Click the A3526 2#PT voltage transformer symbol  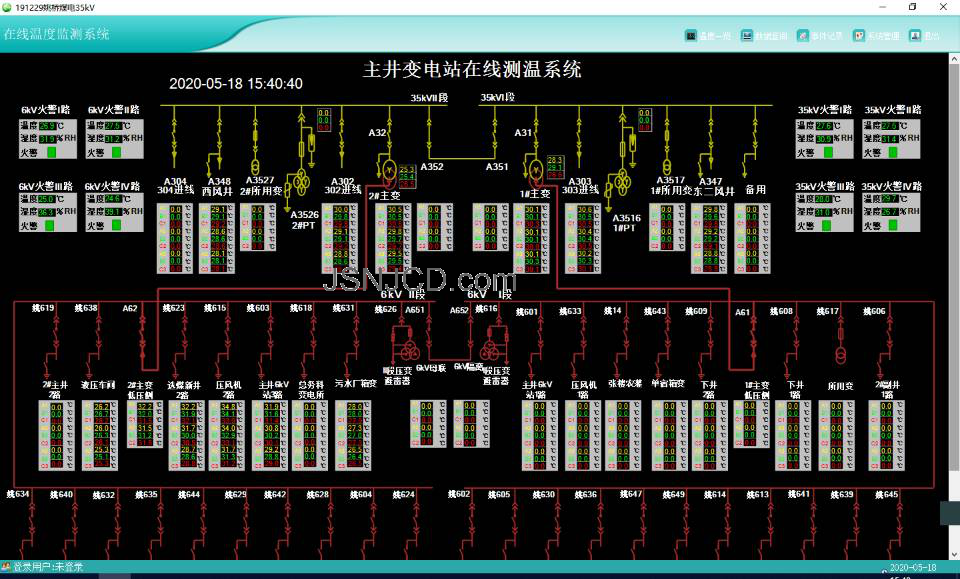tap(301, 182)
